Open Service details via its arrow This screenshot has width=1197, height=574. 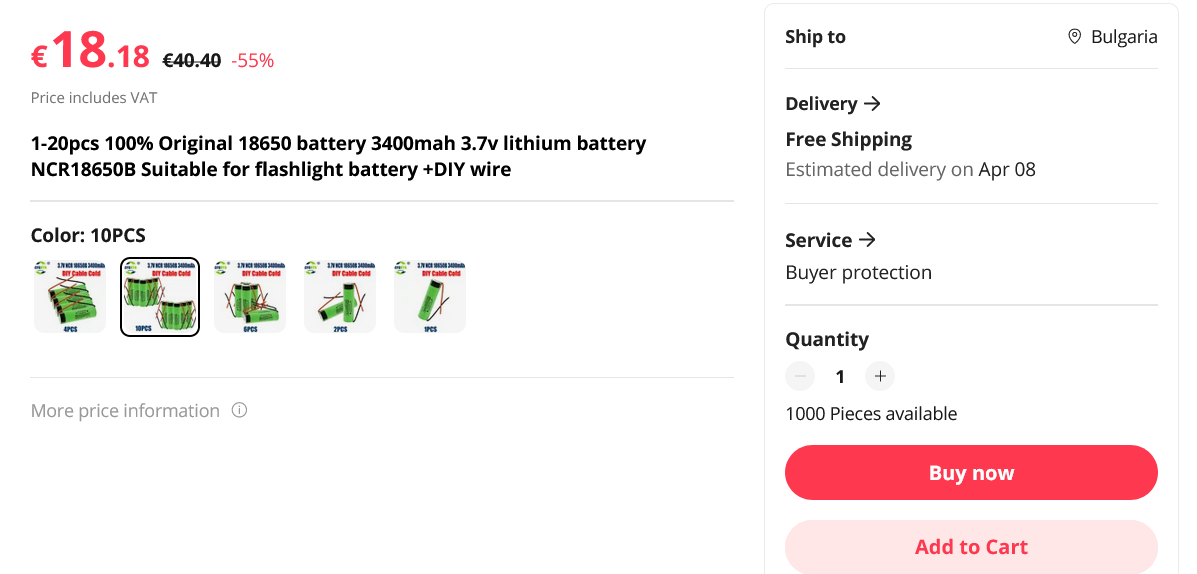pyautogui.click(x=867, y=240)
